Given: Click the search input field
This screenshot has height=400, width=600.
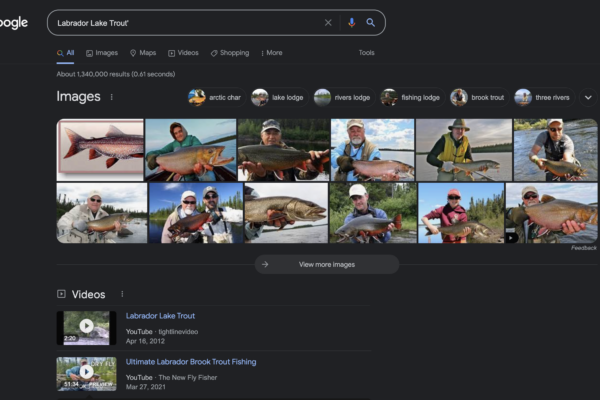Looking at the screenshot, I should coord(185,22).
